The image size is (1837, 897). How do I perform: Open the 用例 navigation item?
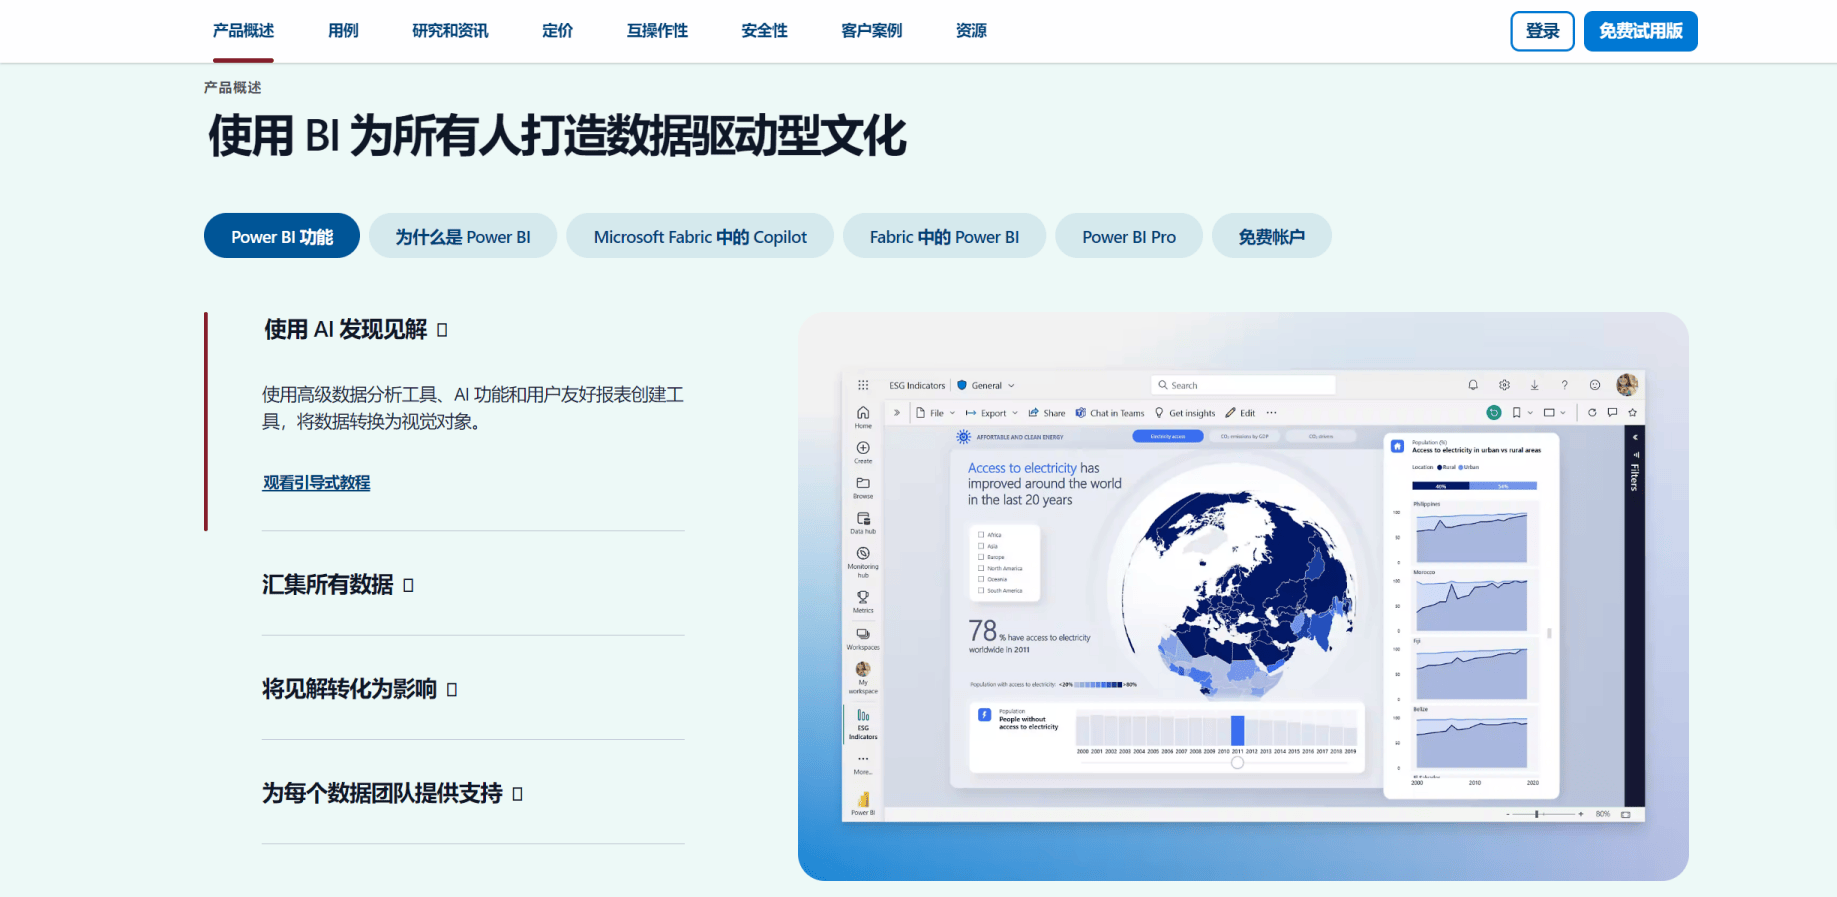(x=343, y=31)
